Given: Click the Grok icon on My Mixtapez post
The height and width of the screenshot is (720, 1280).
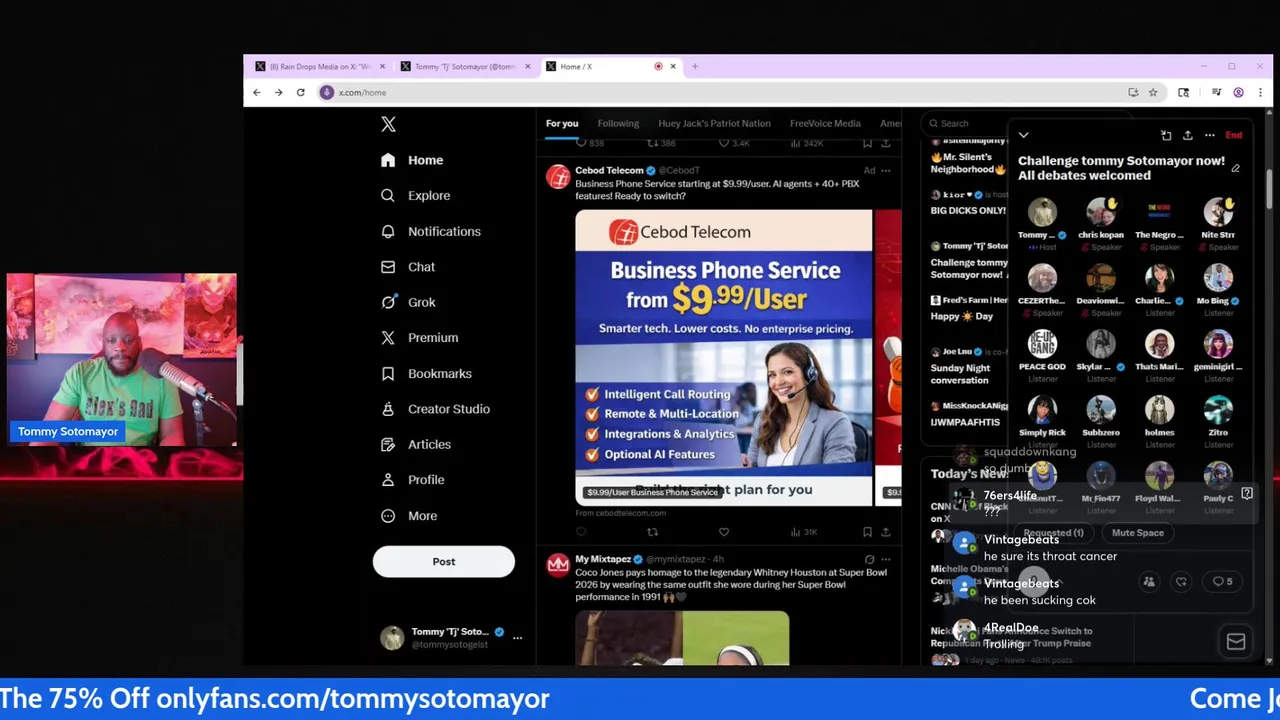Looking at the screenshot, I should (x=869, y=560).
